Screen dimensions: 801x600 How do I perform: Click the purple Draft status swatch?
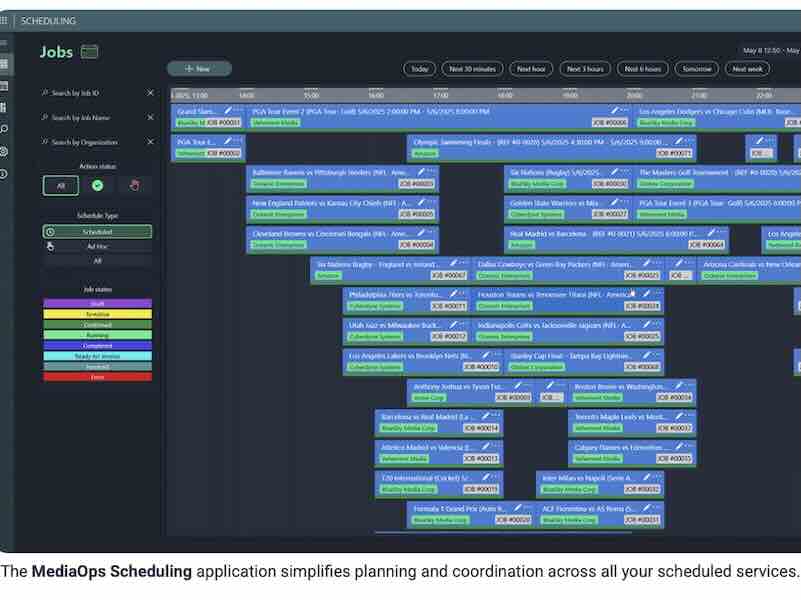[97, 302]
